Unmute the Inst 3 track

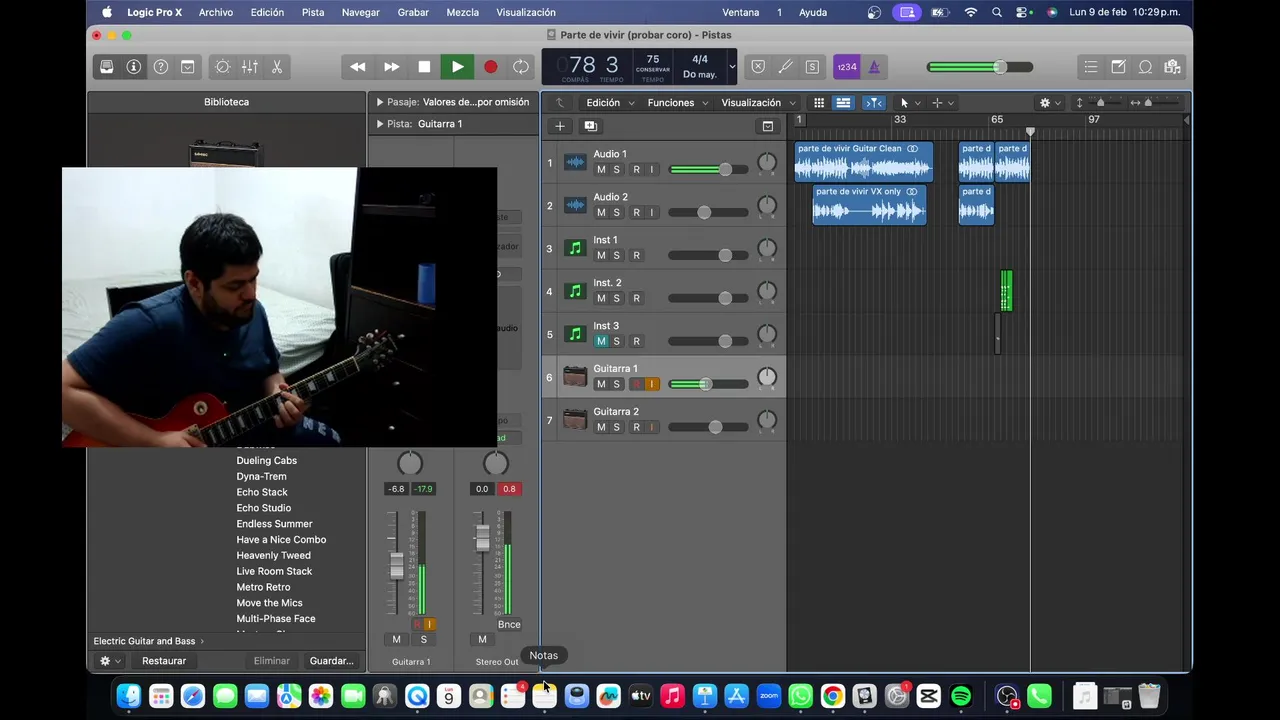tap(601, 341)
